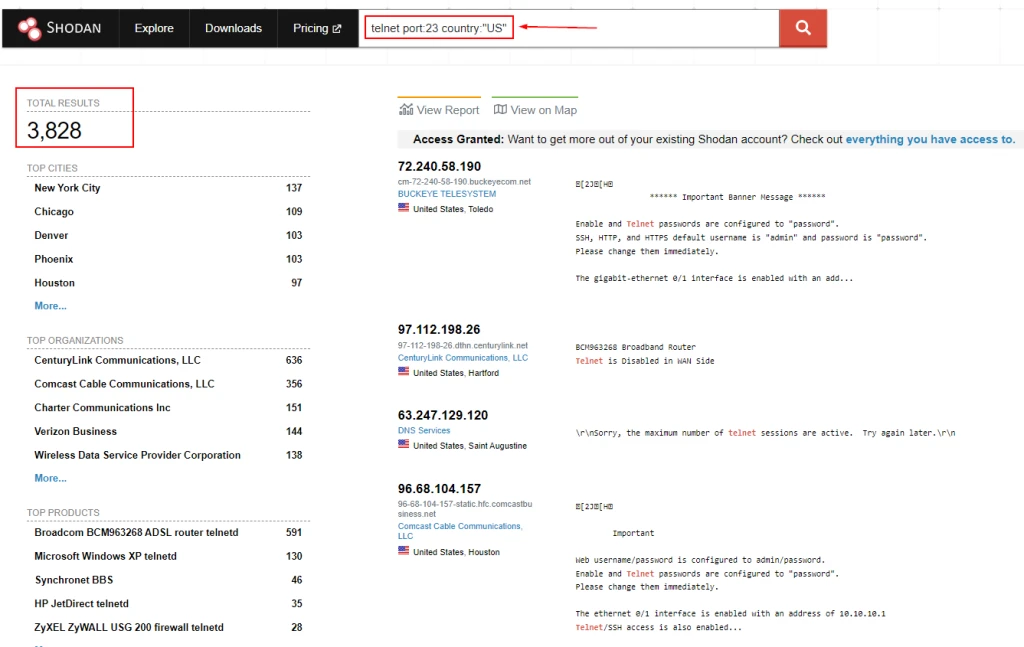Open IP result 72.240.58.190
This screenshot has width=1024, height=647.
pyautogui.click(x=439, y=166)
